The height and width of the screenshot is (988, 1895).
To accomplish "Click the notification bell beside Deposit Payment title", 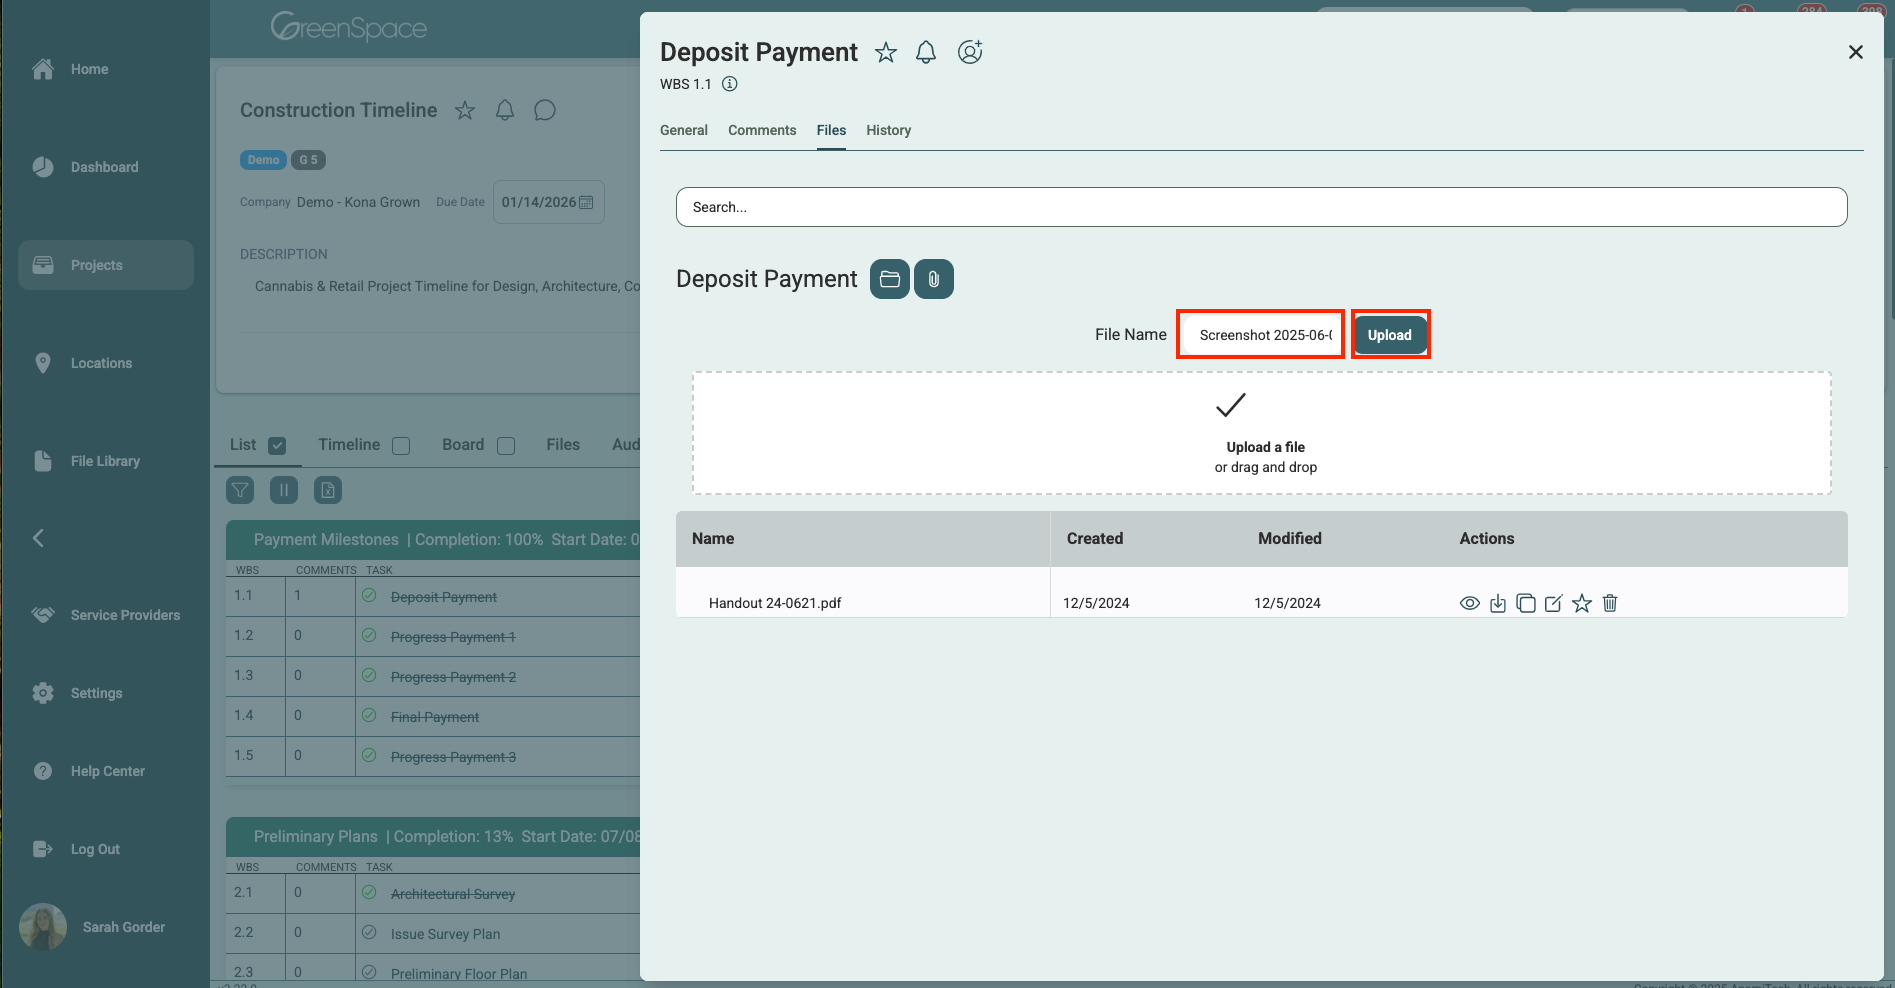I will pos(926,52).
